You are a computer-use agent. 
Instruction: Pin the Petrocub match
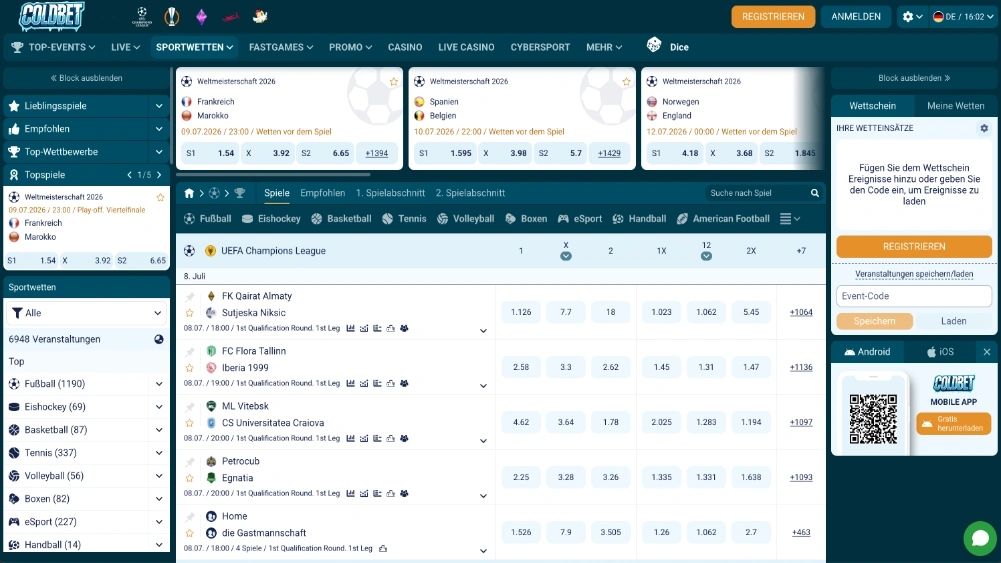(x=190, y=462)
